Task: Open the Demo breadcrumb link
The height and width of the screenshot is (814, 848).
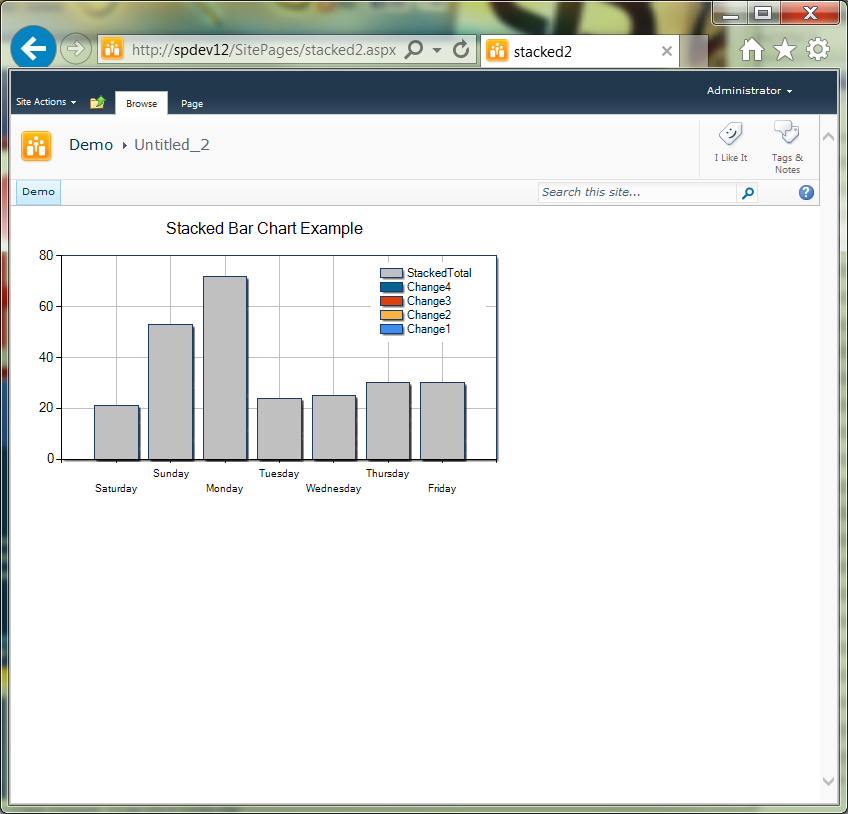Action: pos(91,145)
